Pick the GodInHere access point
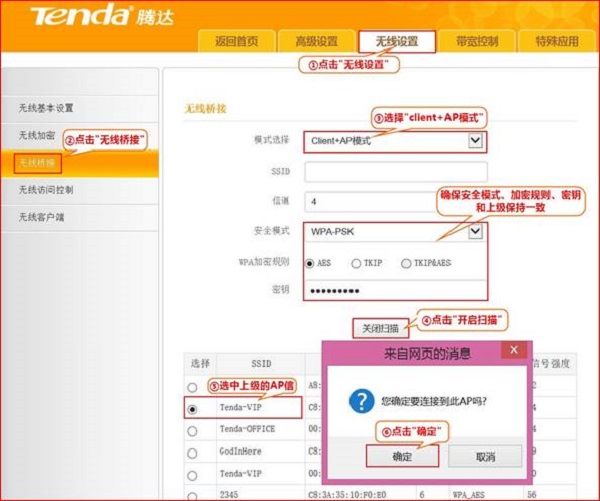The width and height of the screenshot is (600, 501). (192, 451)
